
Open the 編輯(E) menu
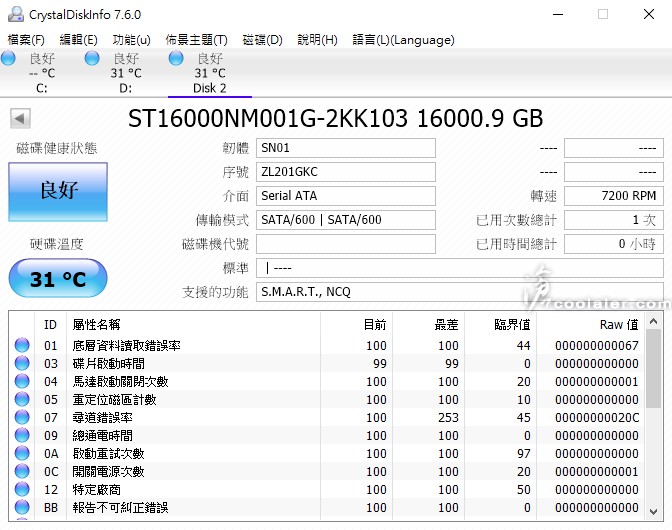78,40
